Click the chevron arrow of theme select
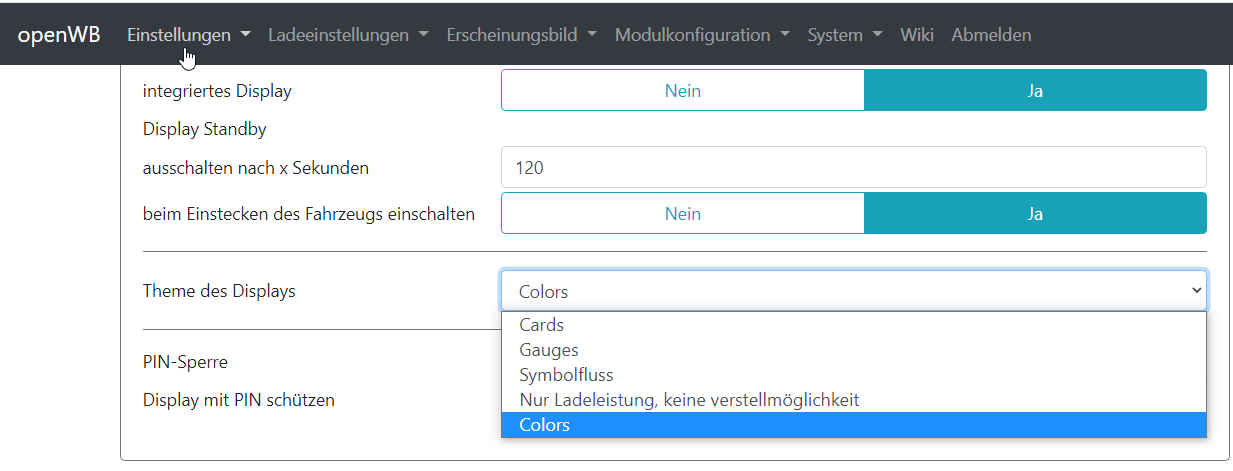The height and width of the screenshot is (471, 1233). 1196,291
